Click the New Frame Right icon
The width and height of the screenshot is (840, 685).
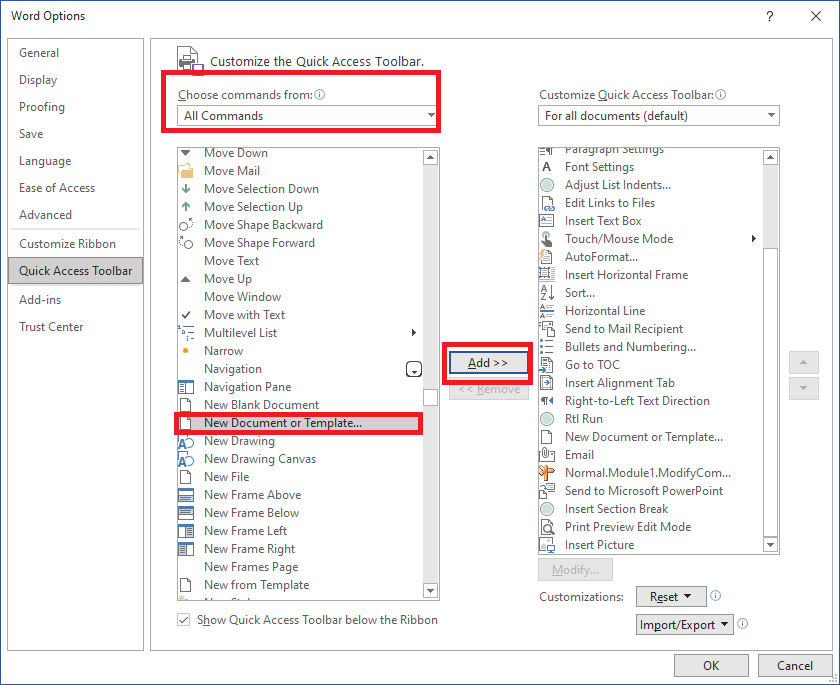[186, 549]
